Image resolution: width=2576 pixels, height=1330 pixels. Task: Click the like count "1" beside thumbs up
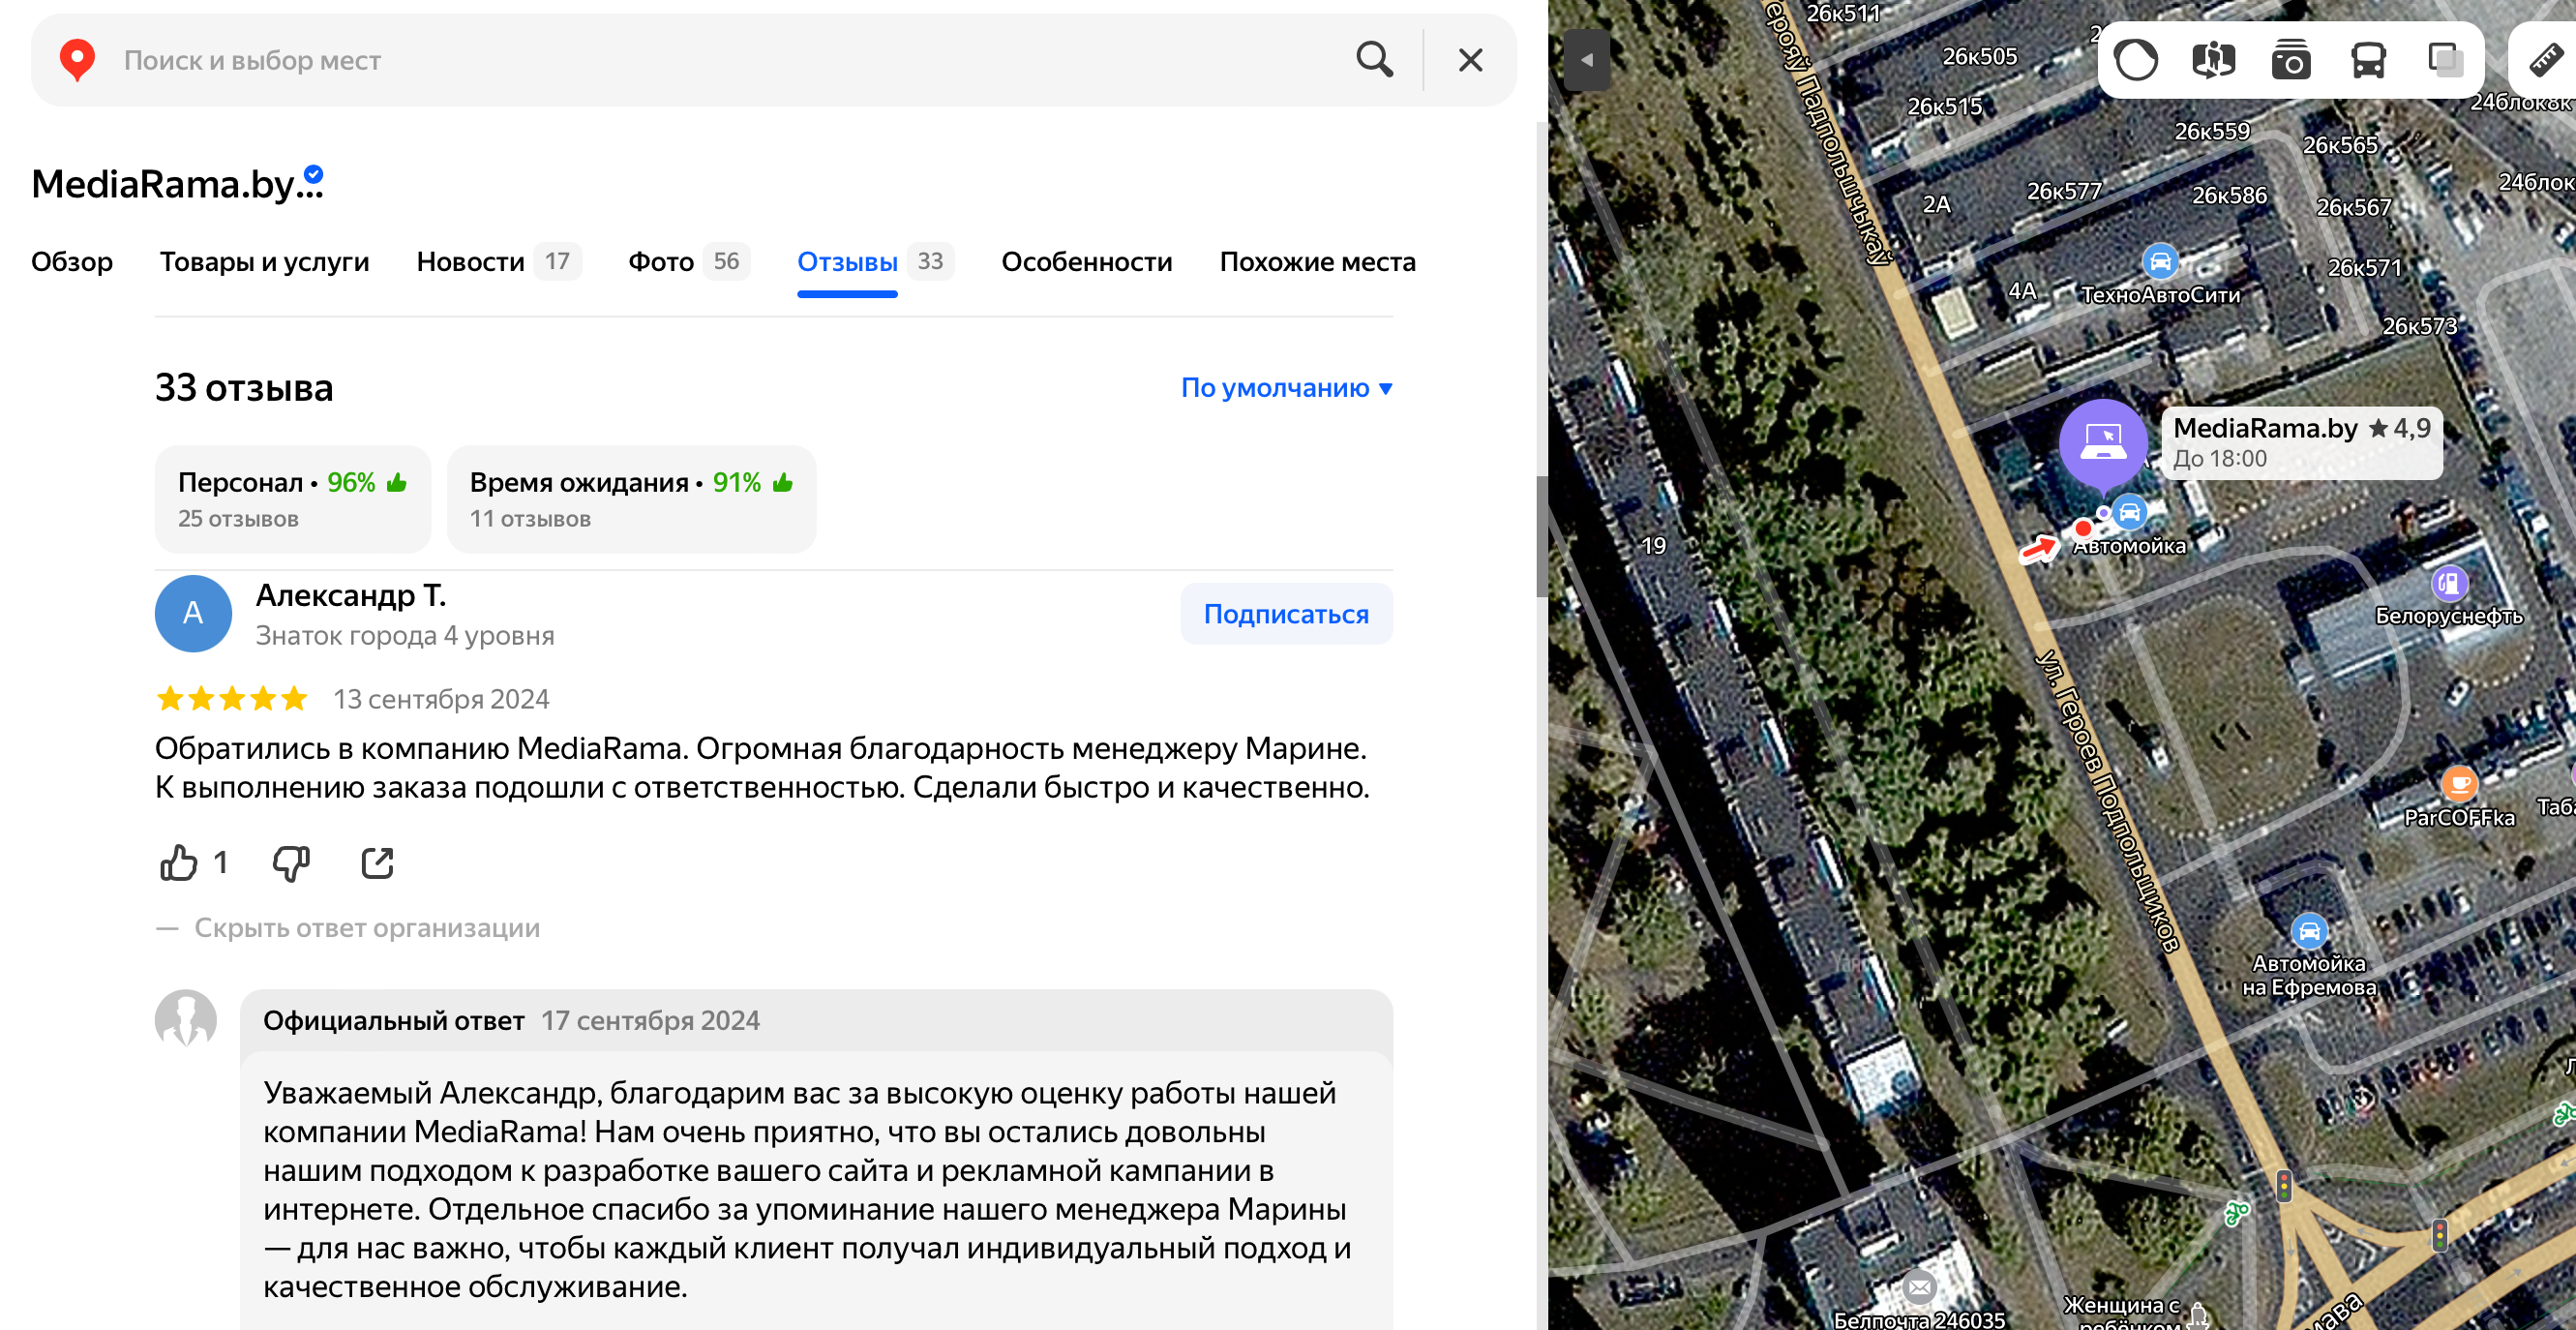[x=221, y=862]
